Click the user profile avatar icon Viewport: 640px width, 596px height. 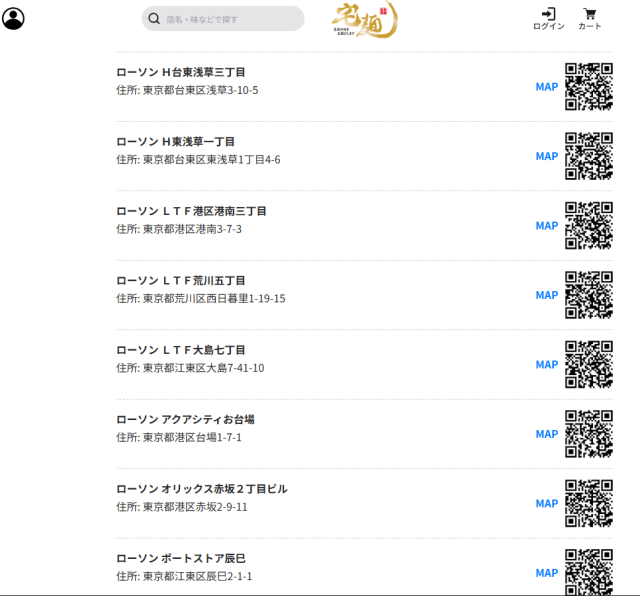pos(13,18)
